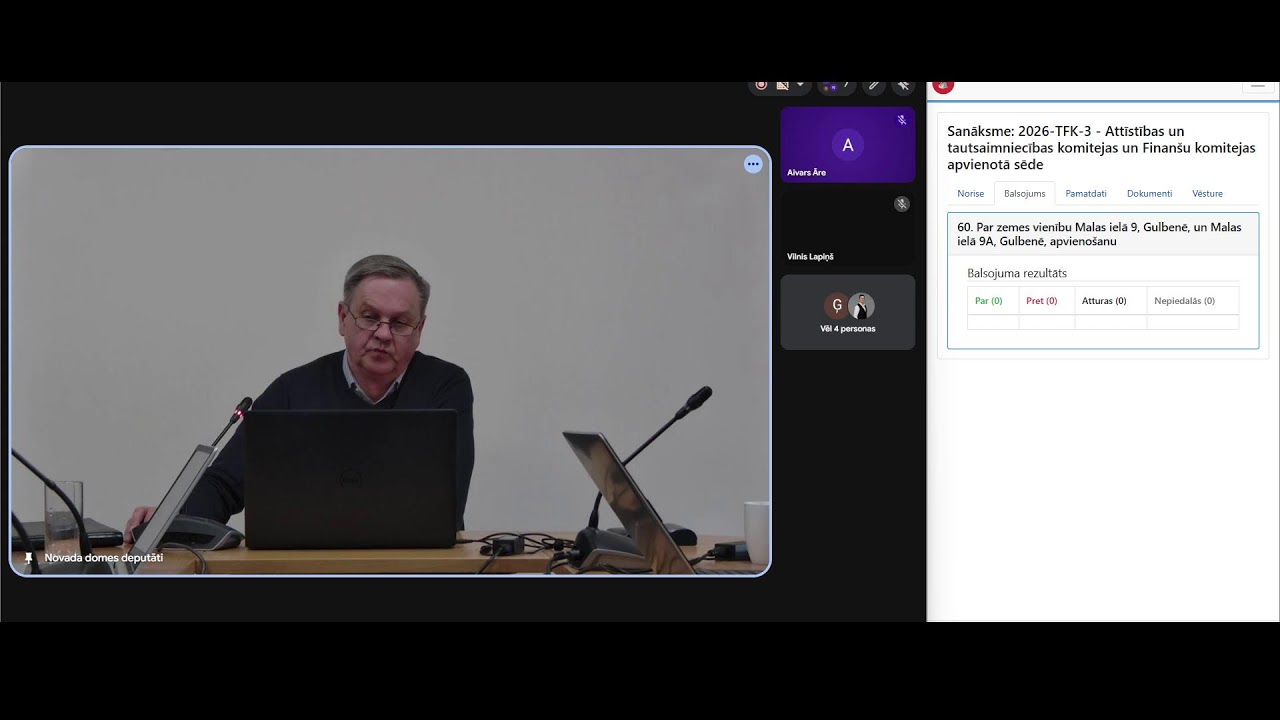Click the Pret (0) vote column header

[x=1046, y=301]
